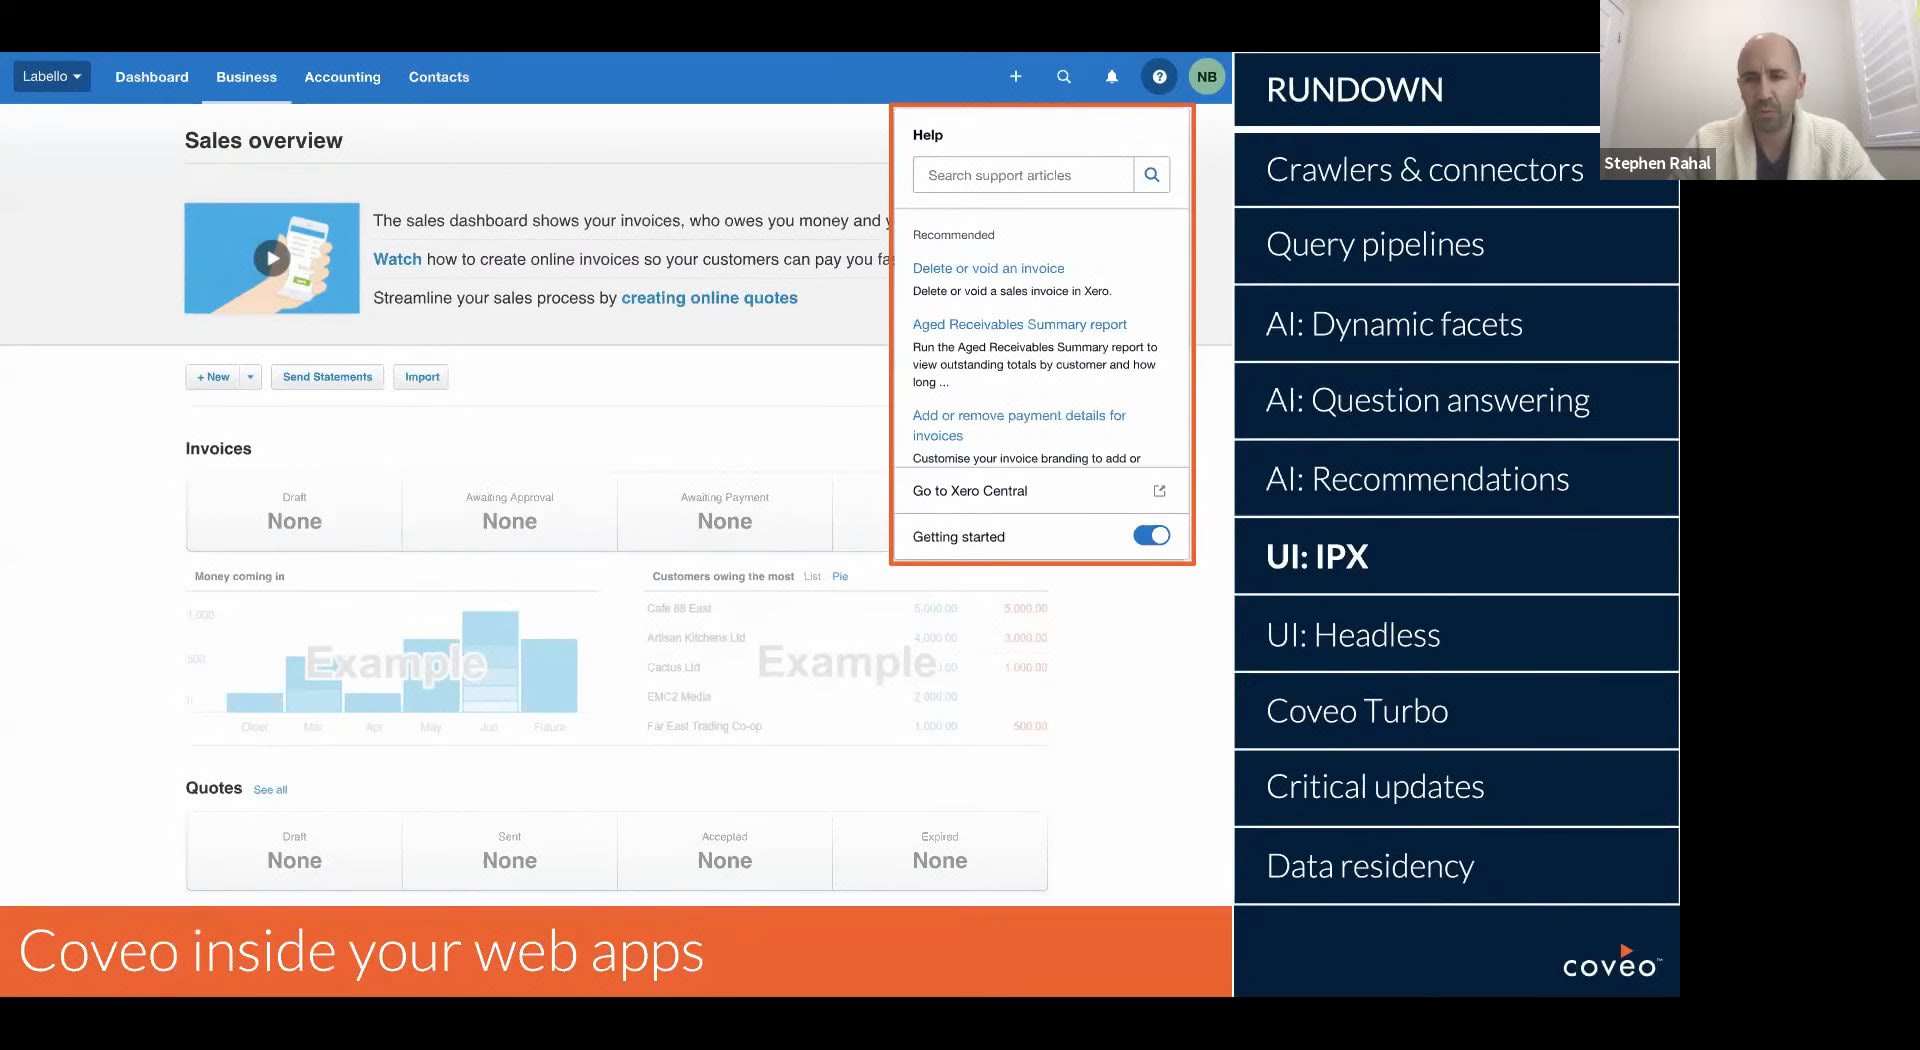Open search with the magnifier icon in header
This screenshot has height=1050, width=1920.
click(1063, 77)
